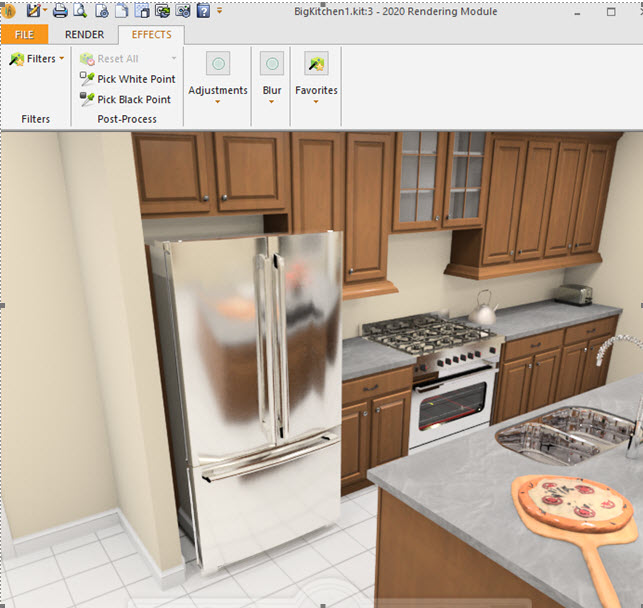Screen dimensions: 643x608
Task: Click the Blur effect icon
Action: pyautogui.click(x=271, y=63)
